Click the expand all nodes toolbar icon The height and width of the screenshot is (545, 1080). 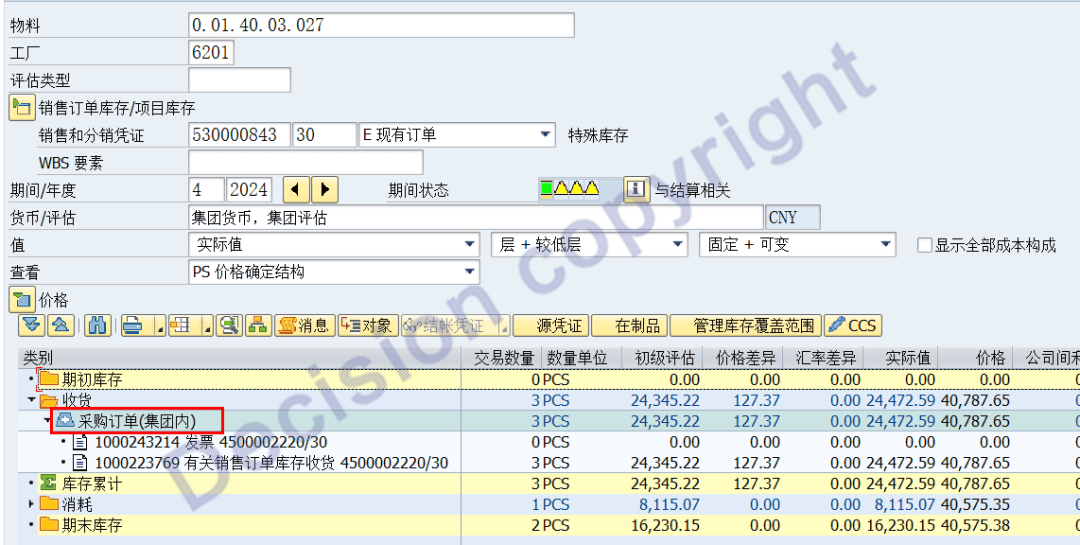[31, 325]
